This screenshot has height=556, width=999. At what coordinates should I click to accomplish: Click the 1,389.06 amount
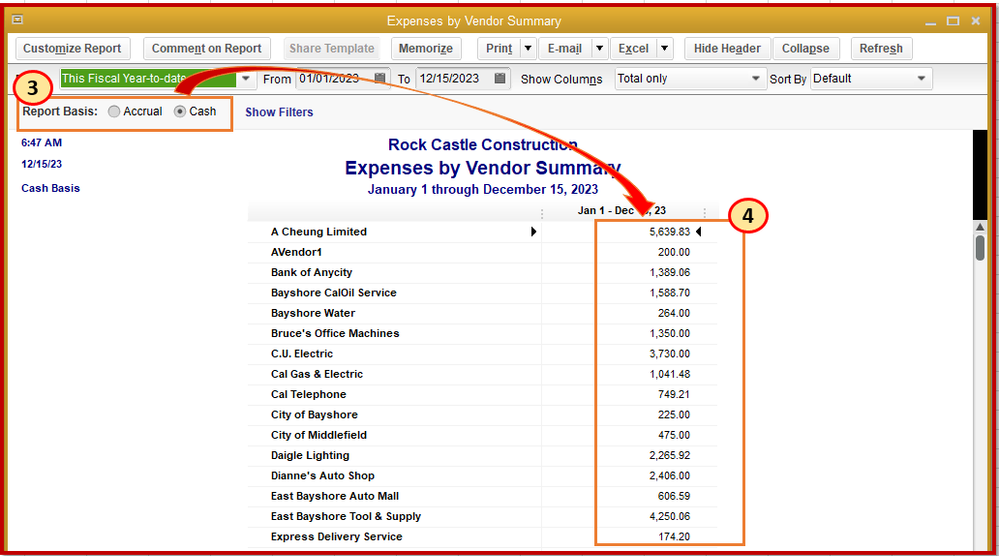670,273
